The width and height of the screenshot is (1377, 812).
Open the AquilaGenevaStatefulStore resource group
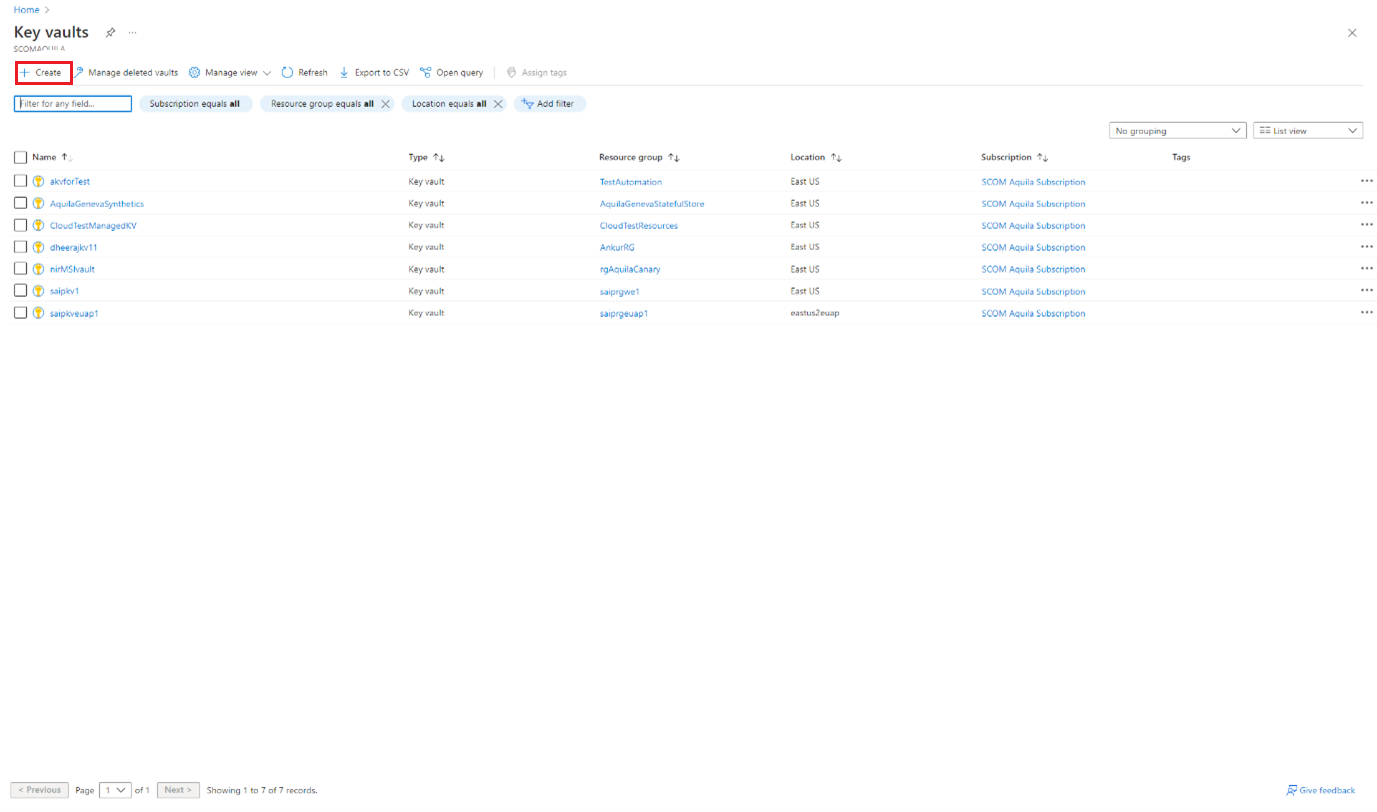click(x=652, y=204)
